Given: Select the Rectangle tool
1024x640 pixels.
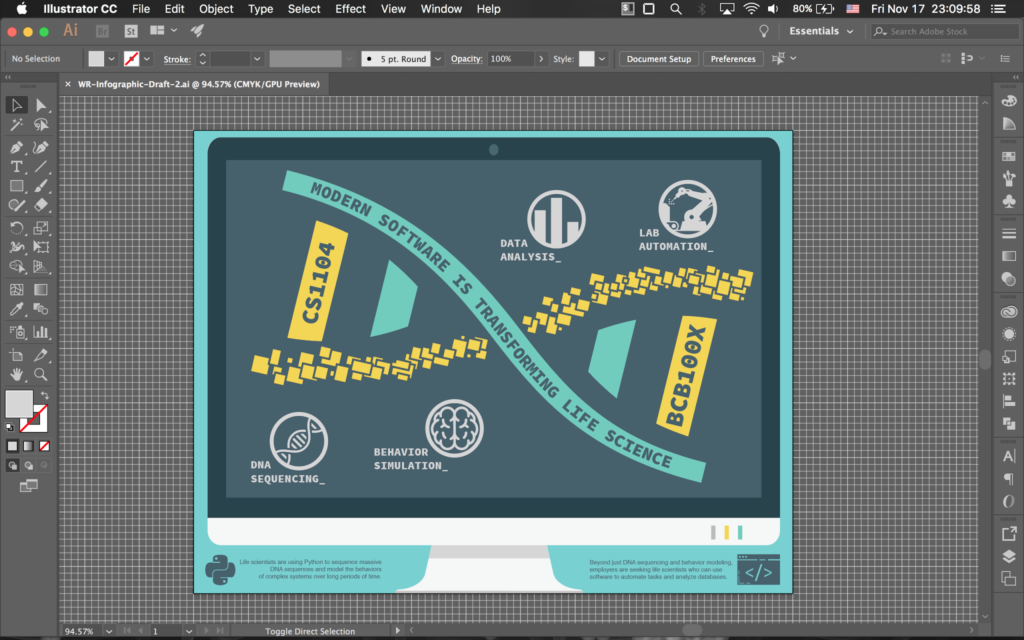Looking at the screenshot, I should click(x=17, y=186).
